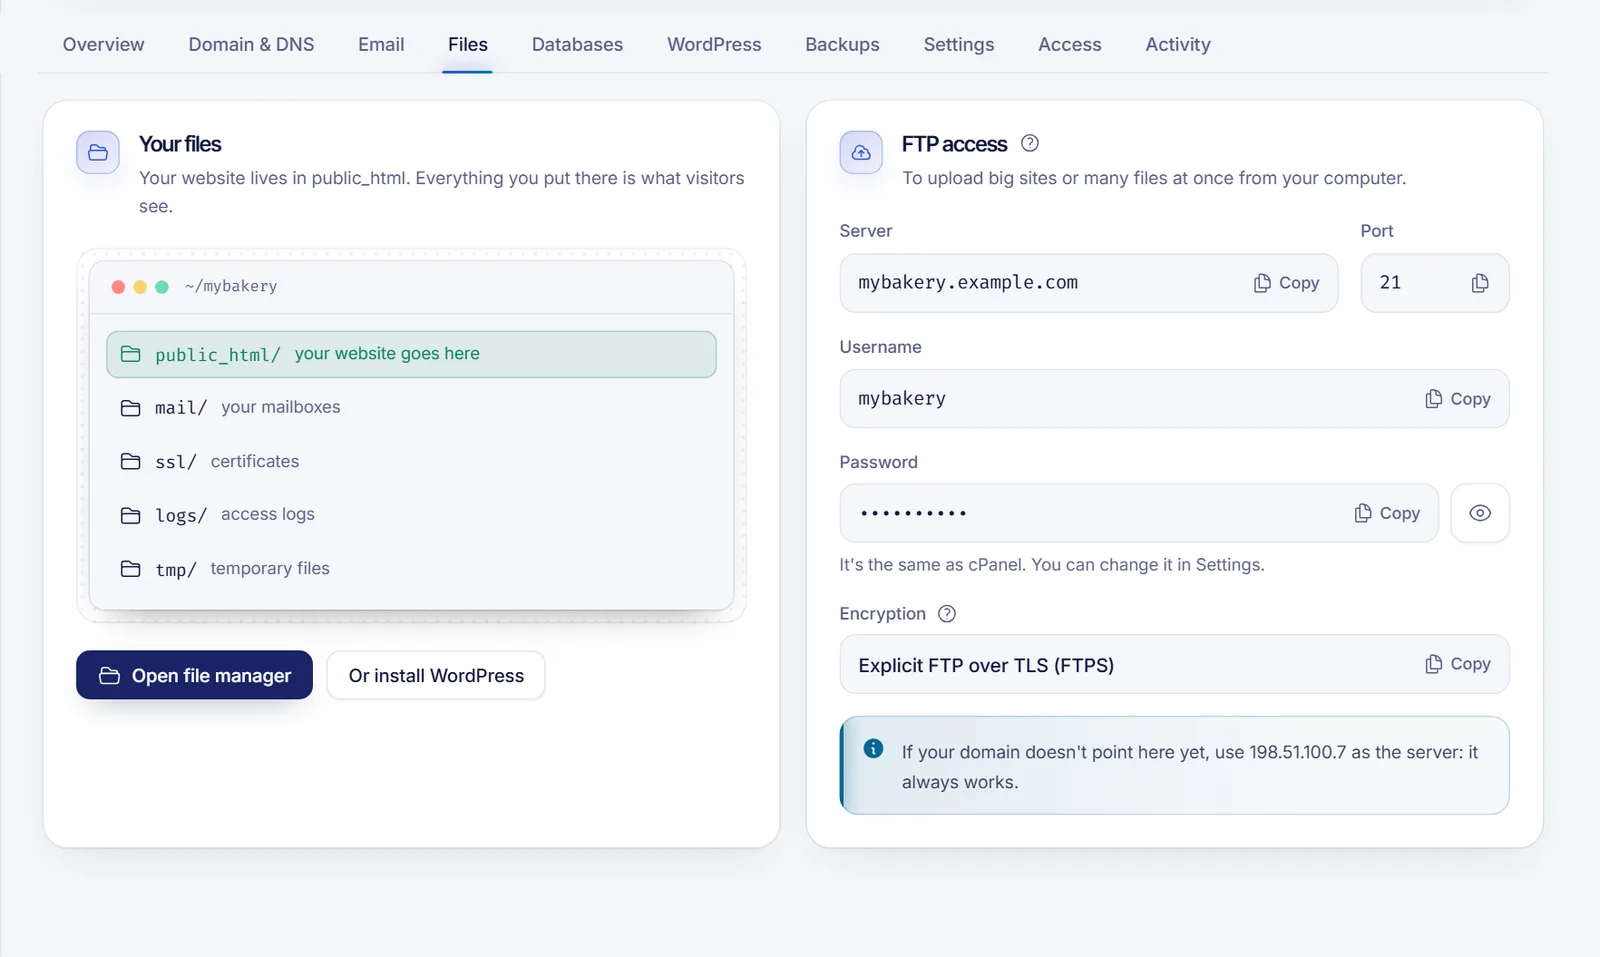Screen dimensions: 1600x957
Task: Click the ~/mybakery path text
Action: click(x=231, y=286)
